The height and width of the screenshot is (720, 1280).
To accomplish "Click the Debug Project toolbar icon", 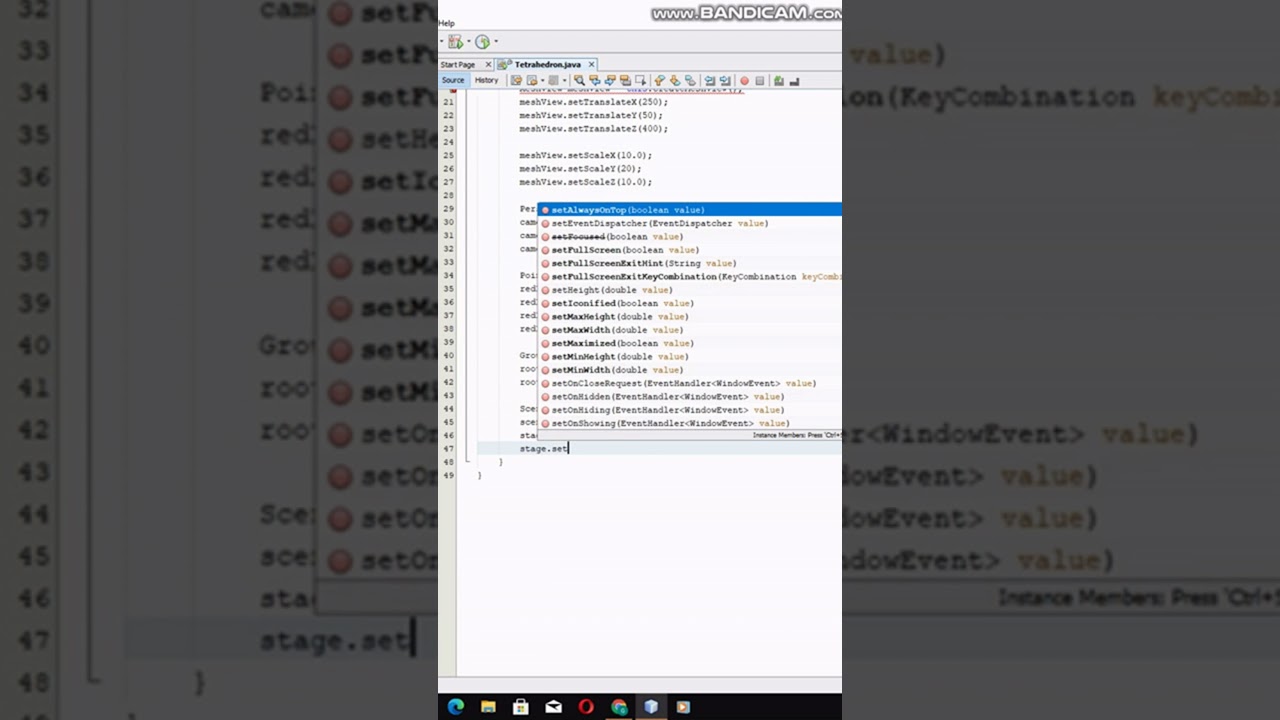I will tap(455, 41).
